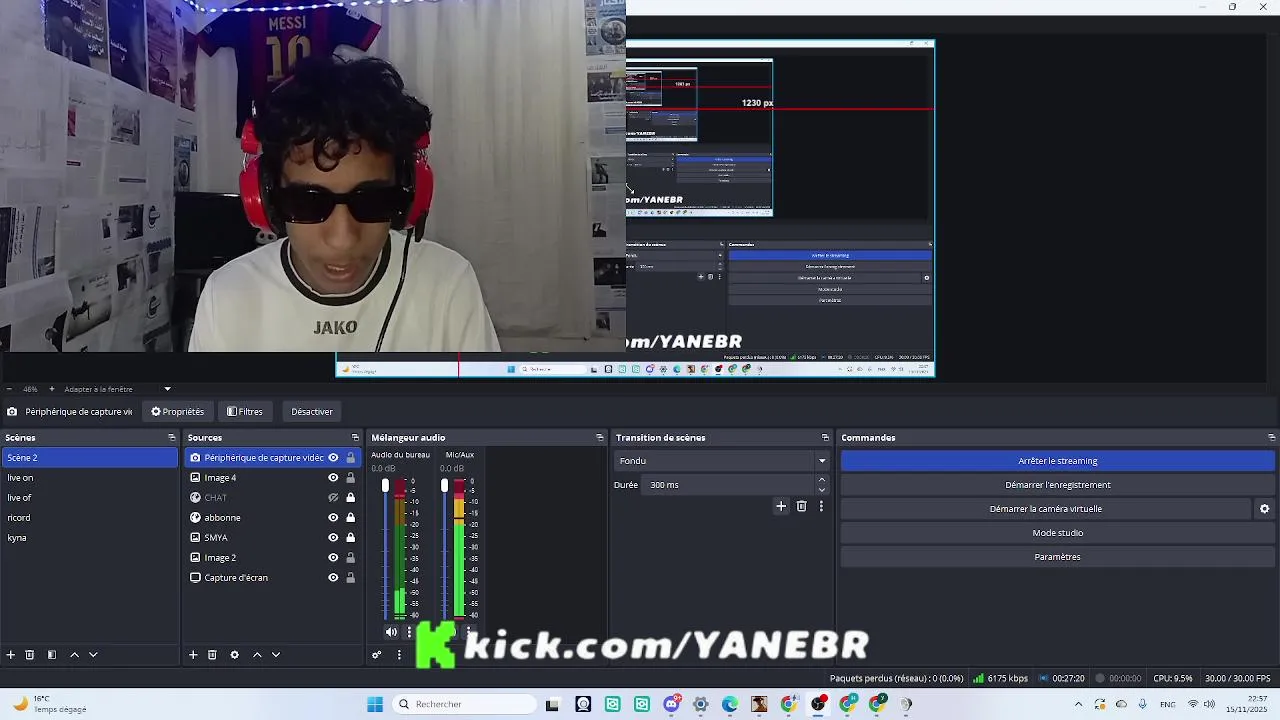1280x720 pixels.
Task: Open advanced audio properties gears icon
Action: [x=377, y=655]
